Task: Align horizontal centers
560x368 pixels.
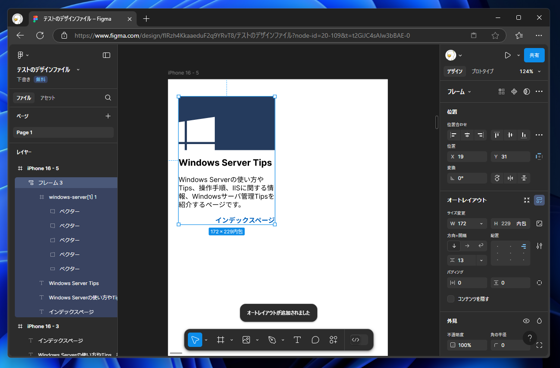Action: pyautogui.click(x=467, y=135)
